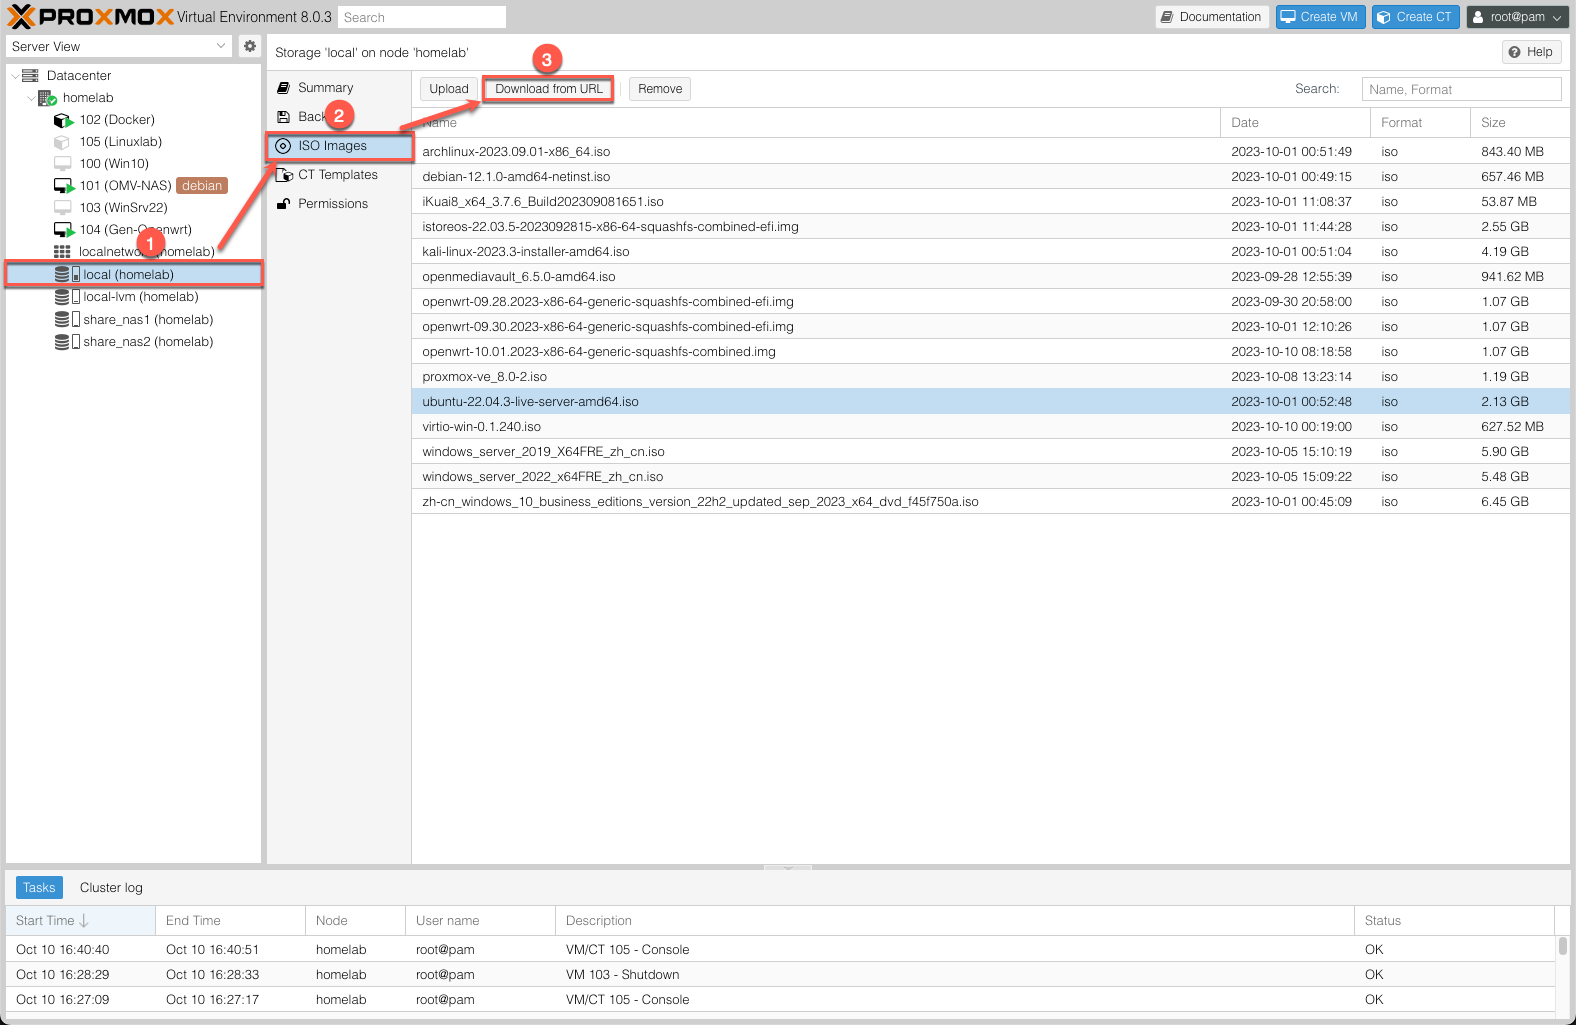Open the Summary panel
Viewport: 1576px width, 1025px height.
tap(339, 88)
